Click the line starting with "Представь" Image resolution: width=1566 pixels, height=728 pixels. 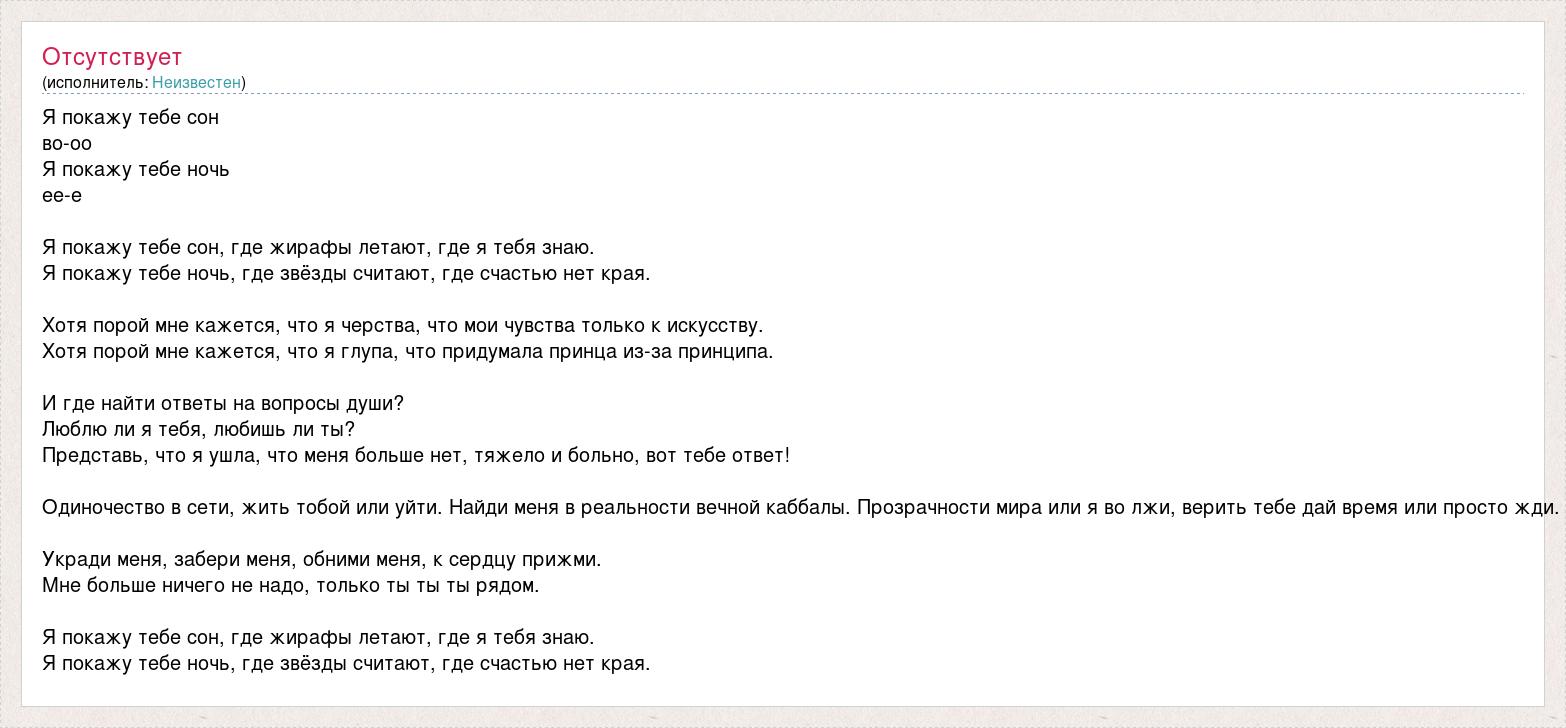coord(416,456)
